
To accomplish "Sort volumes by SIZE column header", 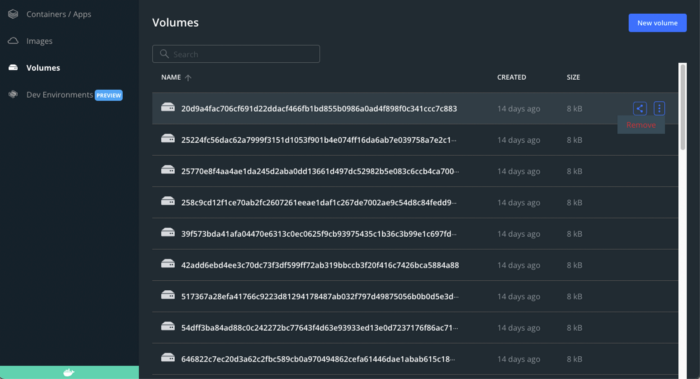I will pos(573,77).
